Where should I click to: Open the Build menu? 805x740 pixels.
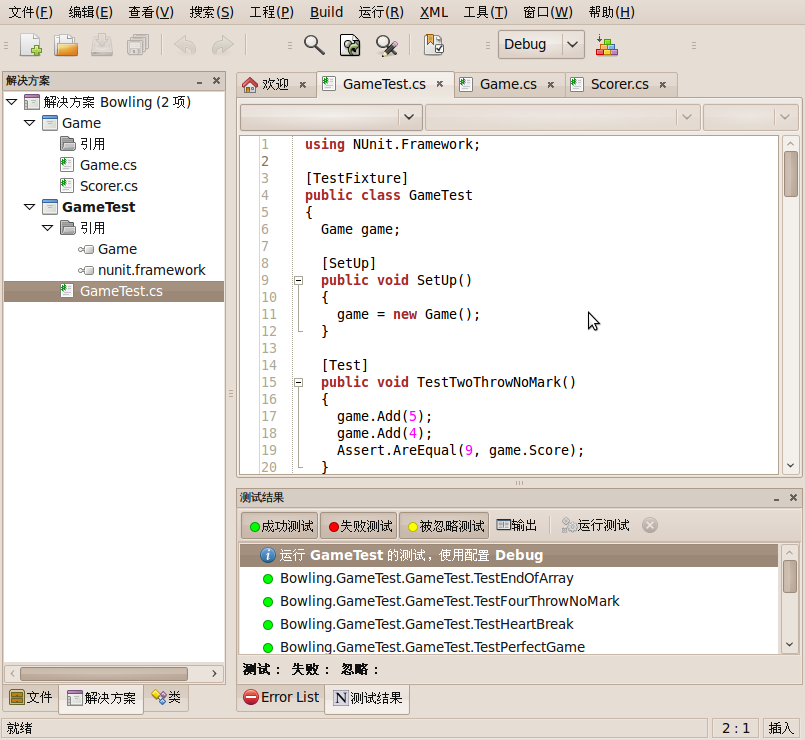(x=326, y=12)
